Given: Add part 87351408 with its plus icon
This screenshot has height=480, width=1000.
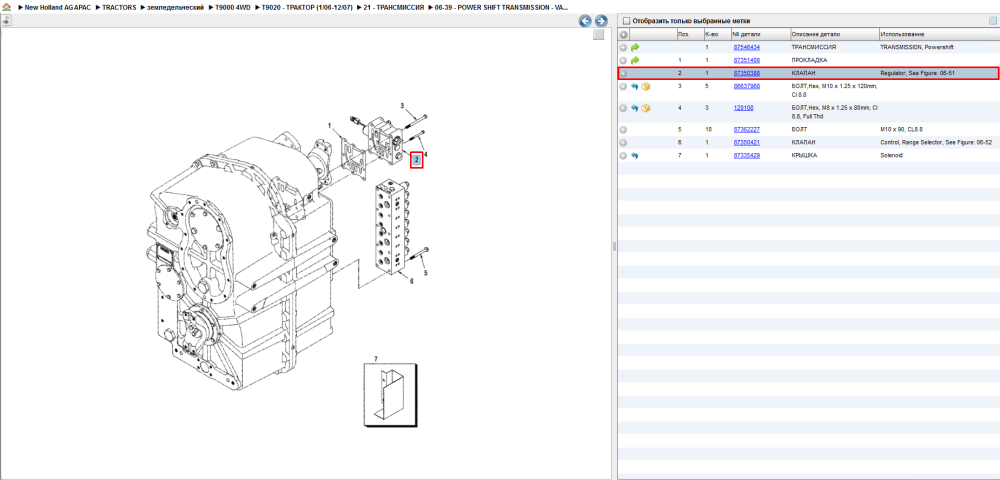Looking at the screenshot, I should pos(623,61).
